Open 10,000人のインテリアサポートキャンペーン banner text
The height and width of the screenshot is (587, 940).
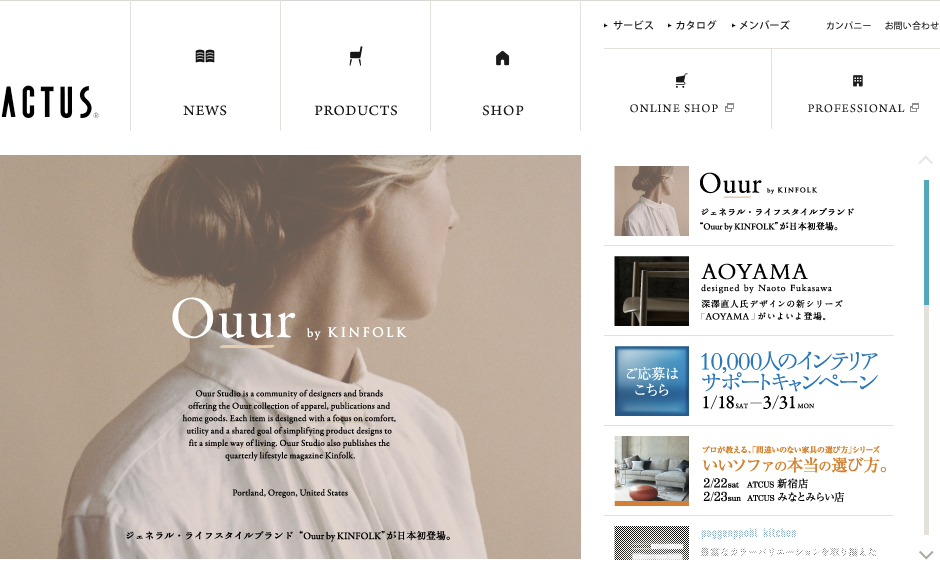coord(789,371)
